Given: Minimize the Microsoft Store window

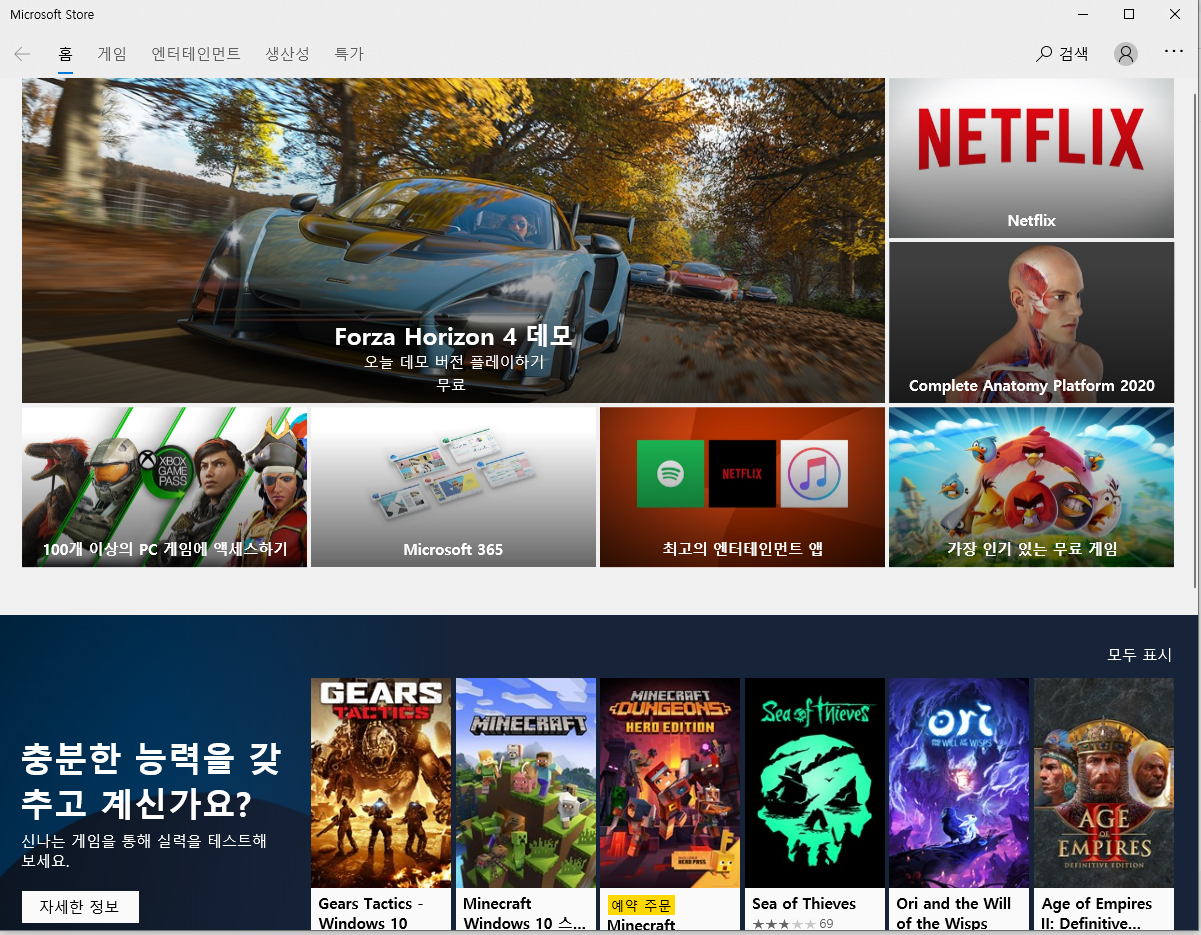Looking at the screenshot, I should 1083,14.
